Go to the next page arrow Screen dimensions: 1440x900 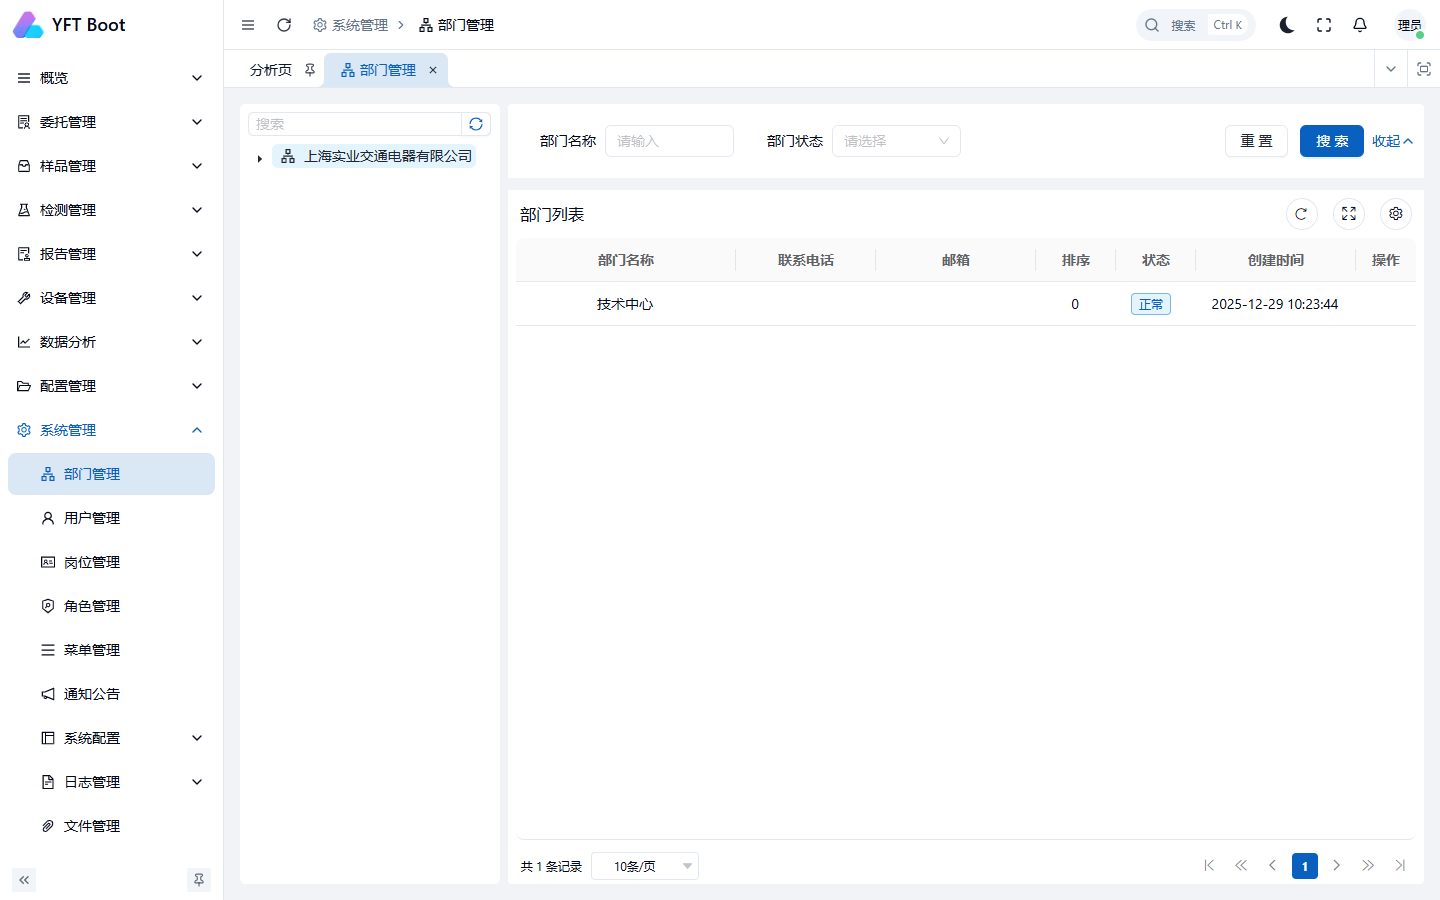pos(1336,866)
